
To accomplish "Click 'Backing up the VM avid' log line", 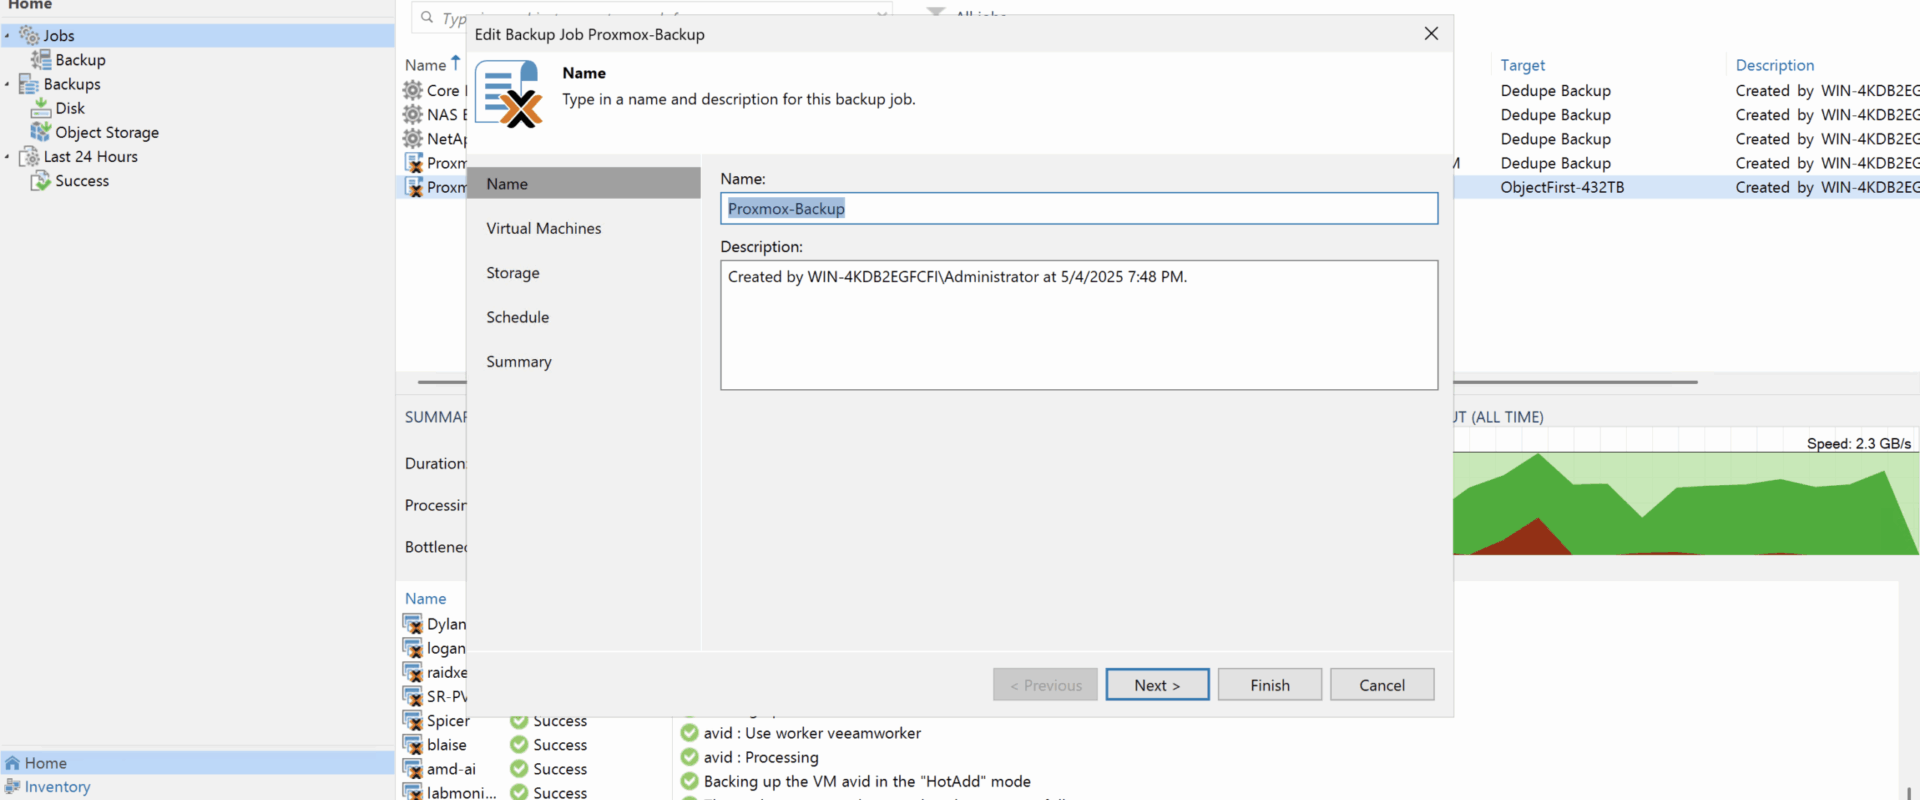I will [x=867, y=781].
